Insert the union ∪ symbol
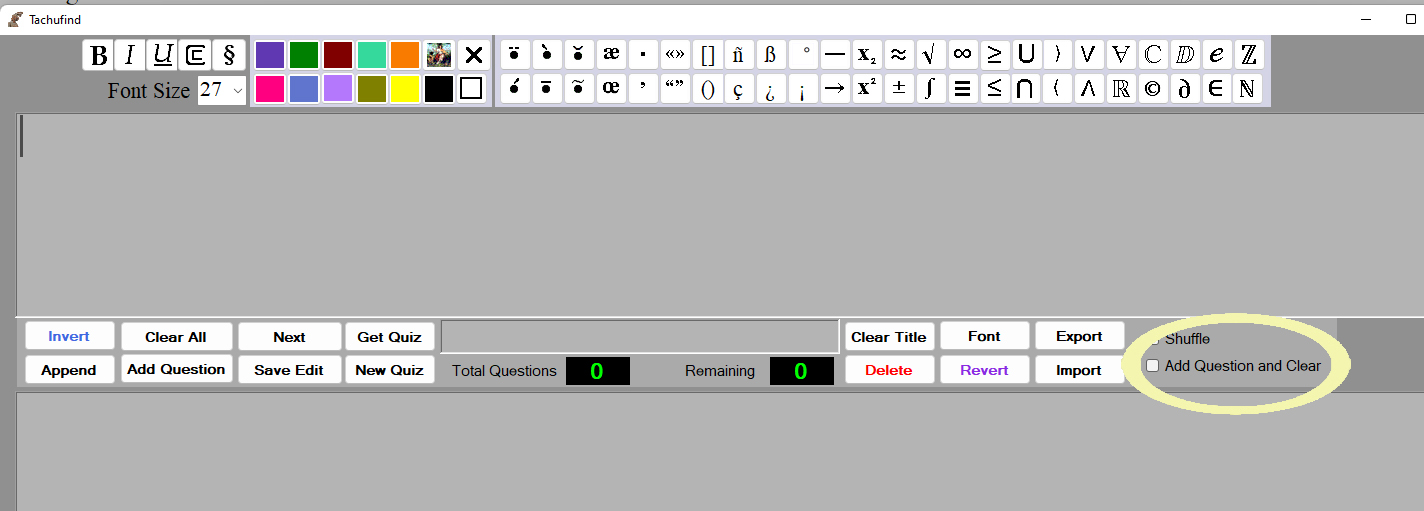Screen dimensions: 1424x511 [1025, 54]
